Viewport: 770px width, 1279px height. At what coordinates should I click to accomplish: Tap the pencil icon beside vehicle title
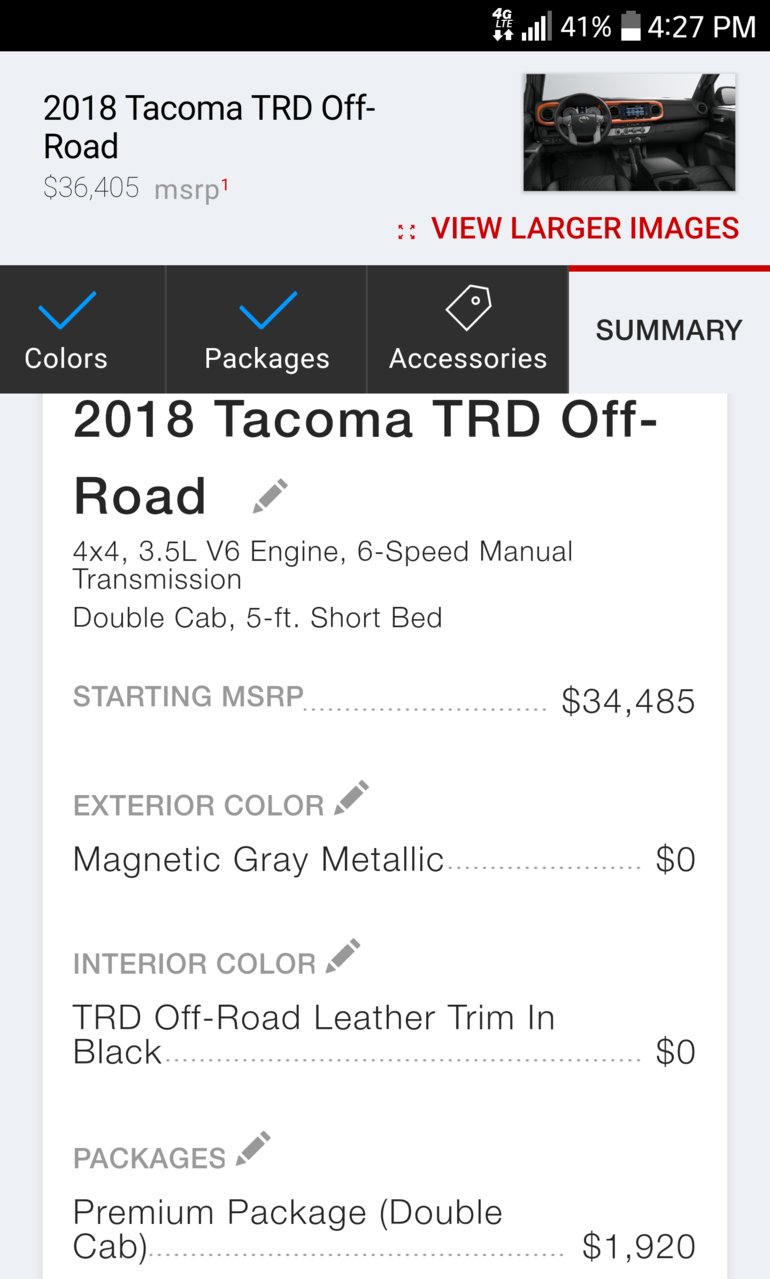(270, 496)
